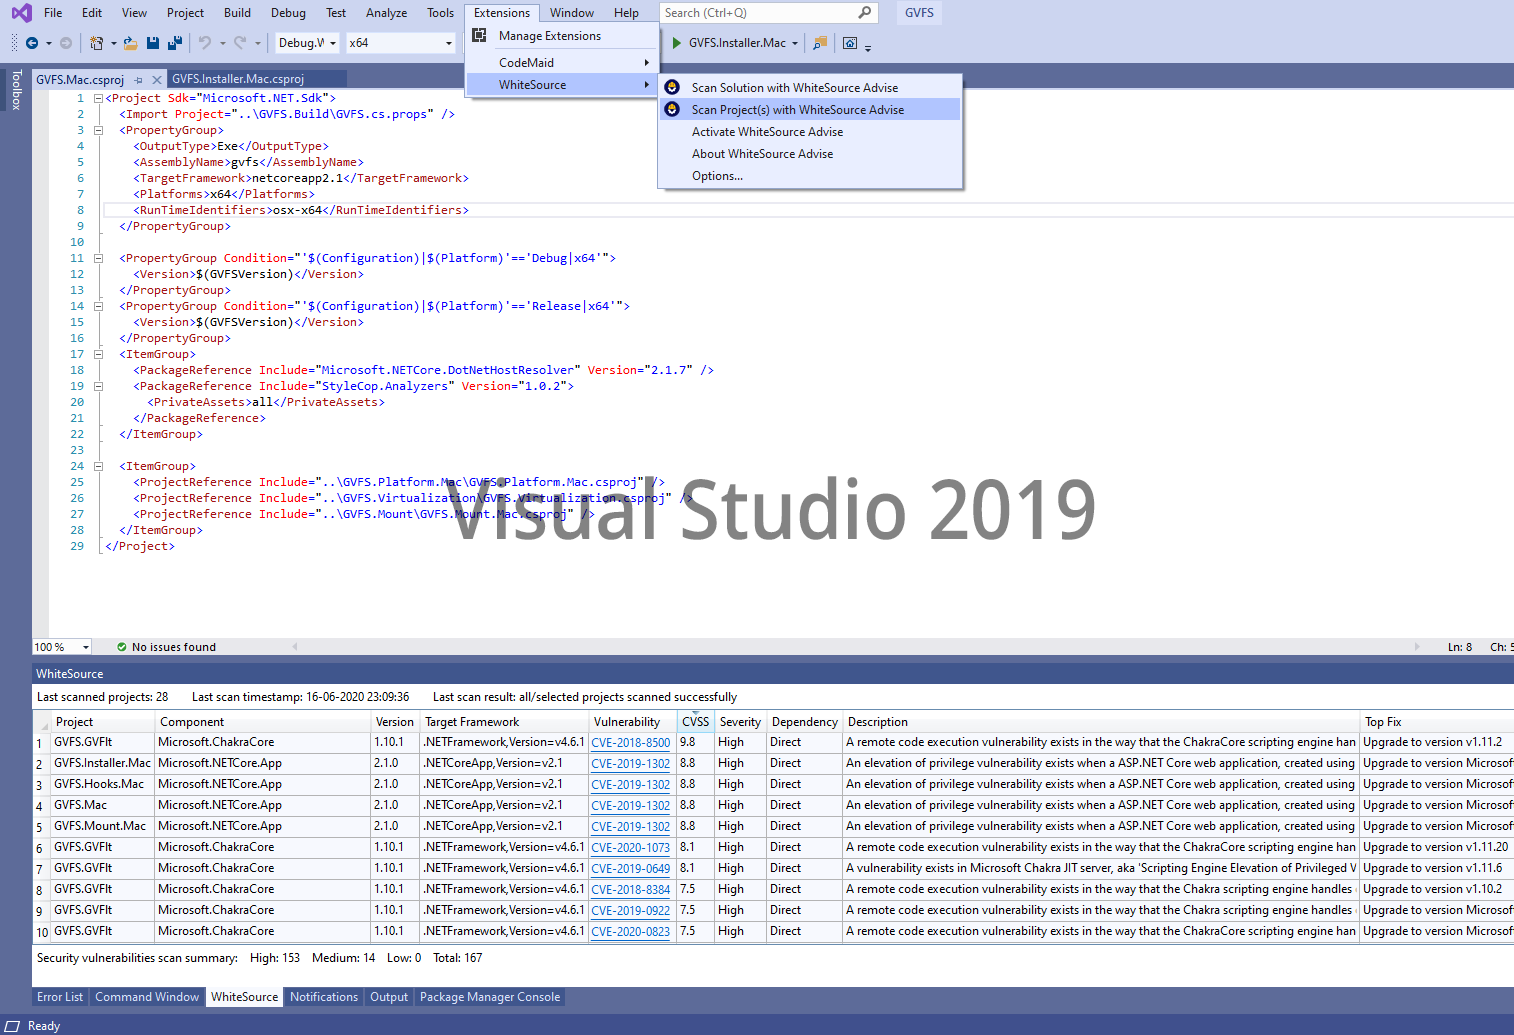1514x1035 pixels.
Task: Click the Navigate Forward arrow icon
Action: click(x=66, y=43)
